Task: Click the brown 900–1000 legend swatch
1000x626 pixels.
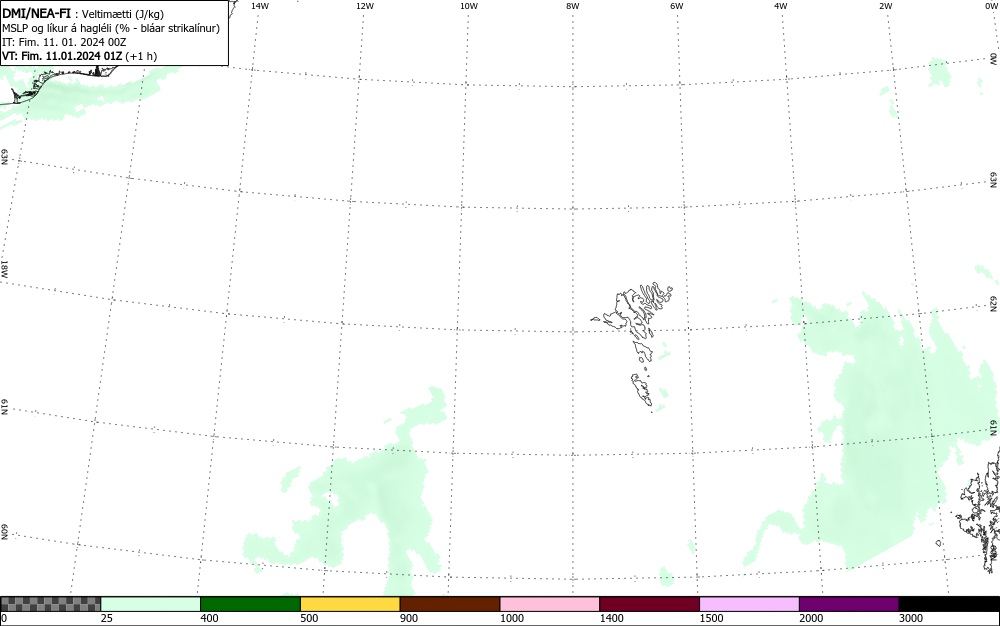Action: point(450,604)
